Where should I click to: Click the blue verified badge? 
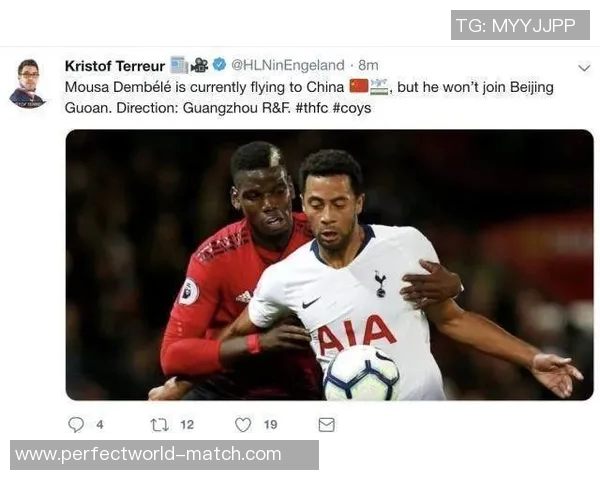tap(219, 64)
